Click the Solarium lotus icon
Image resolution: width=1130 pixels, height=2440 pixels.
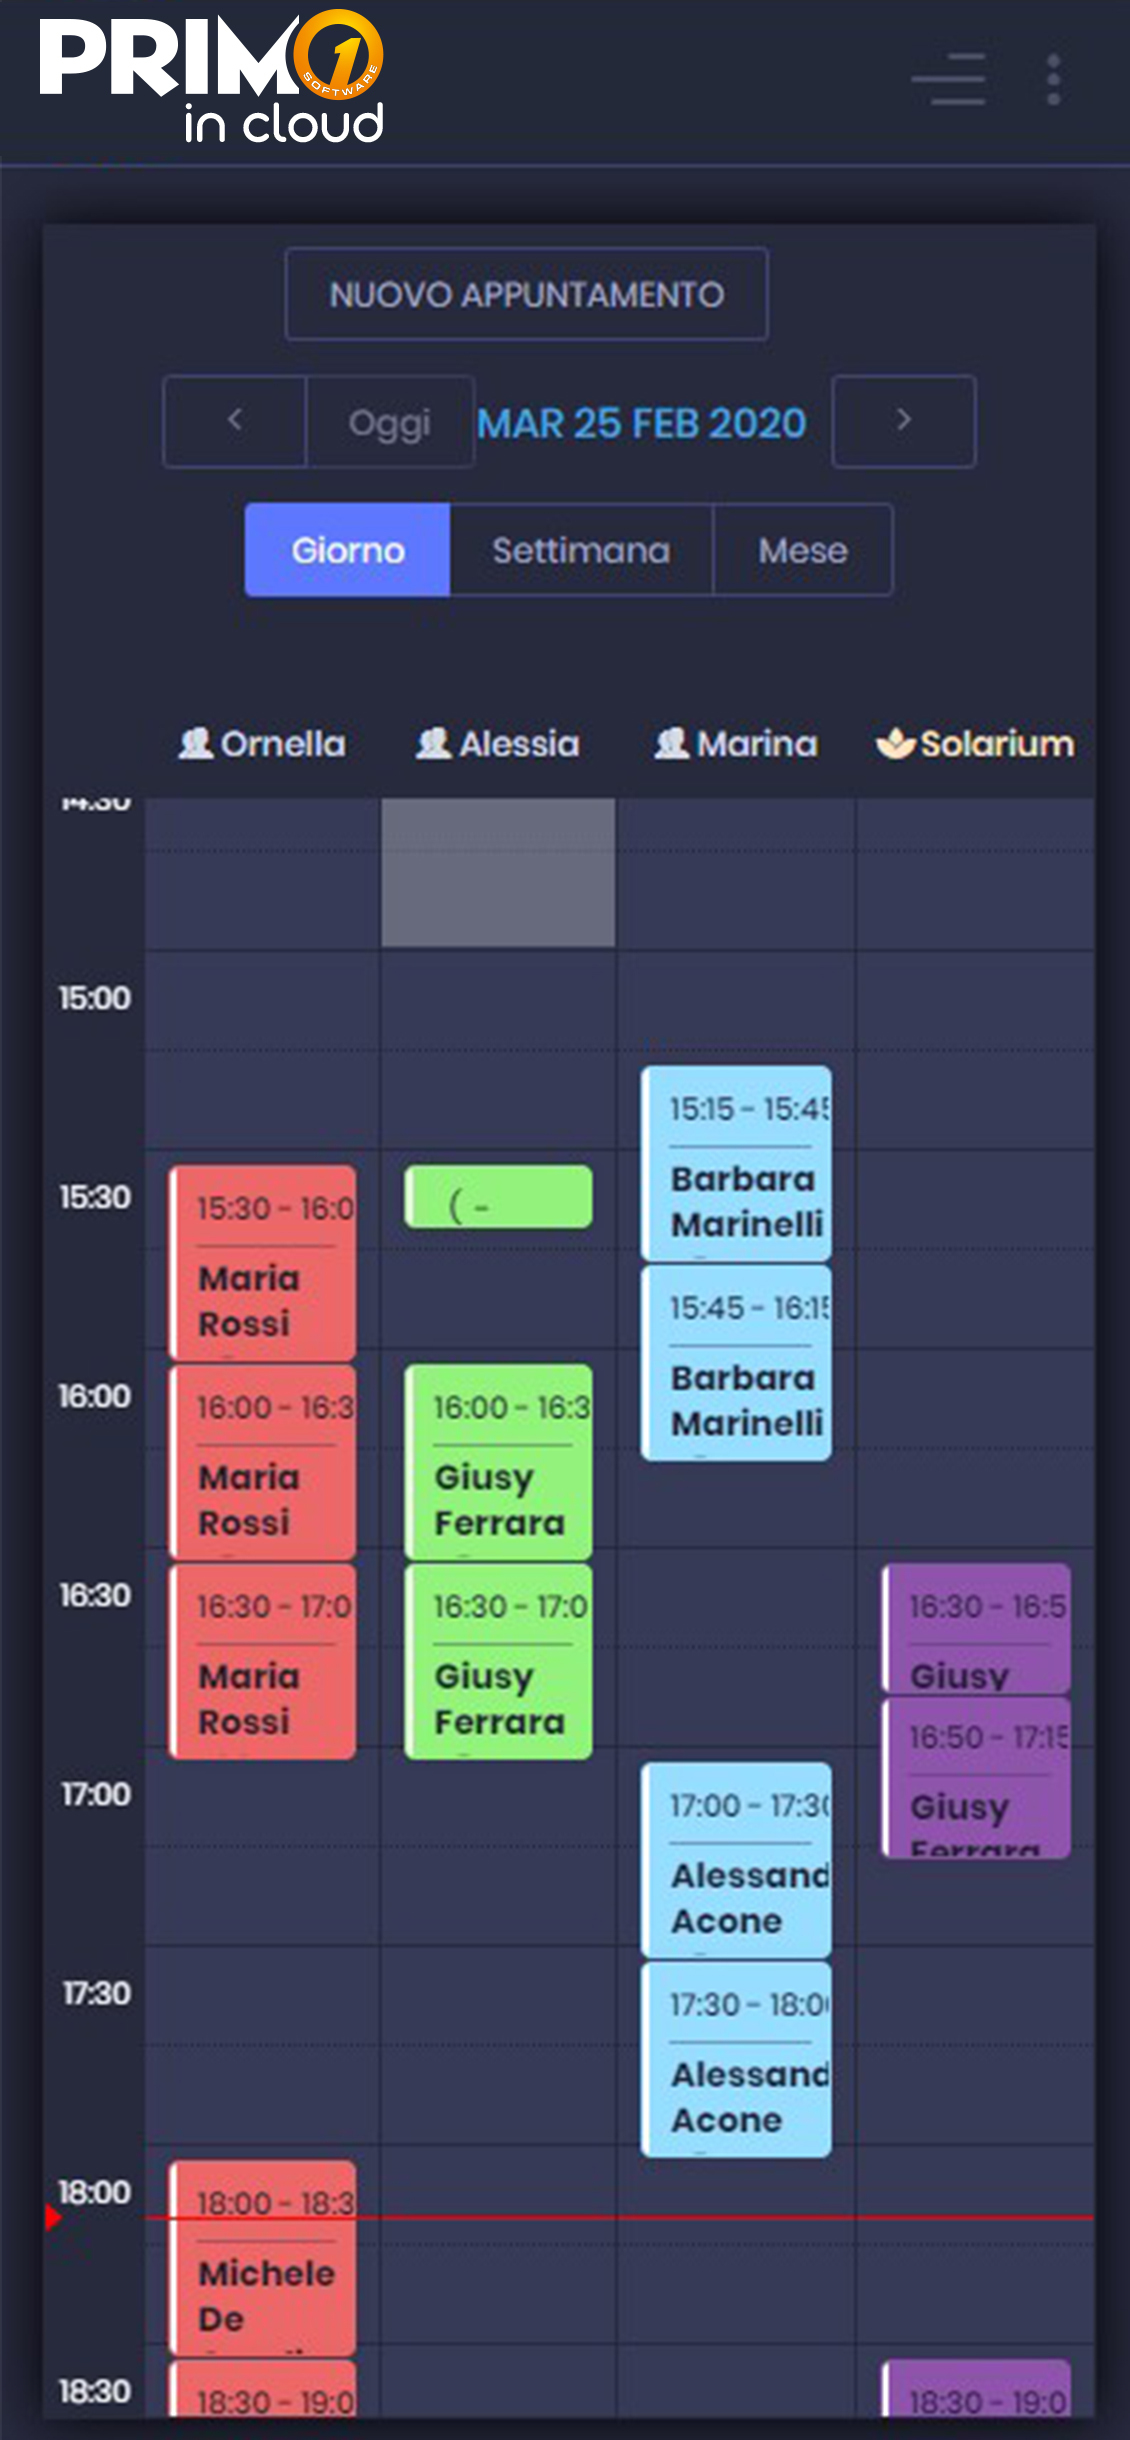[x=895, y=743]
